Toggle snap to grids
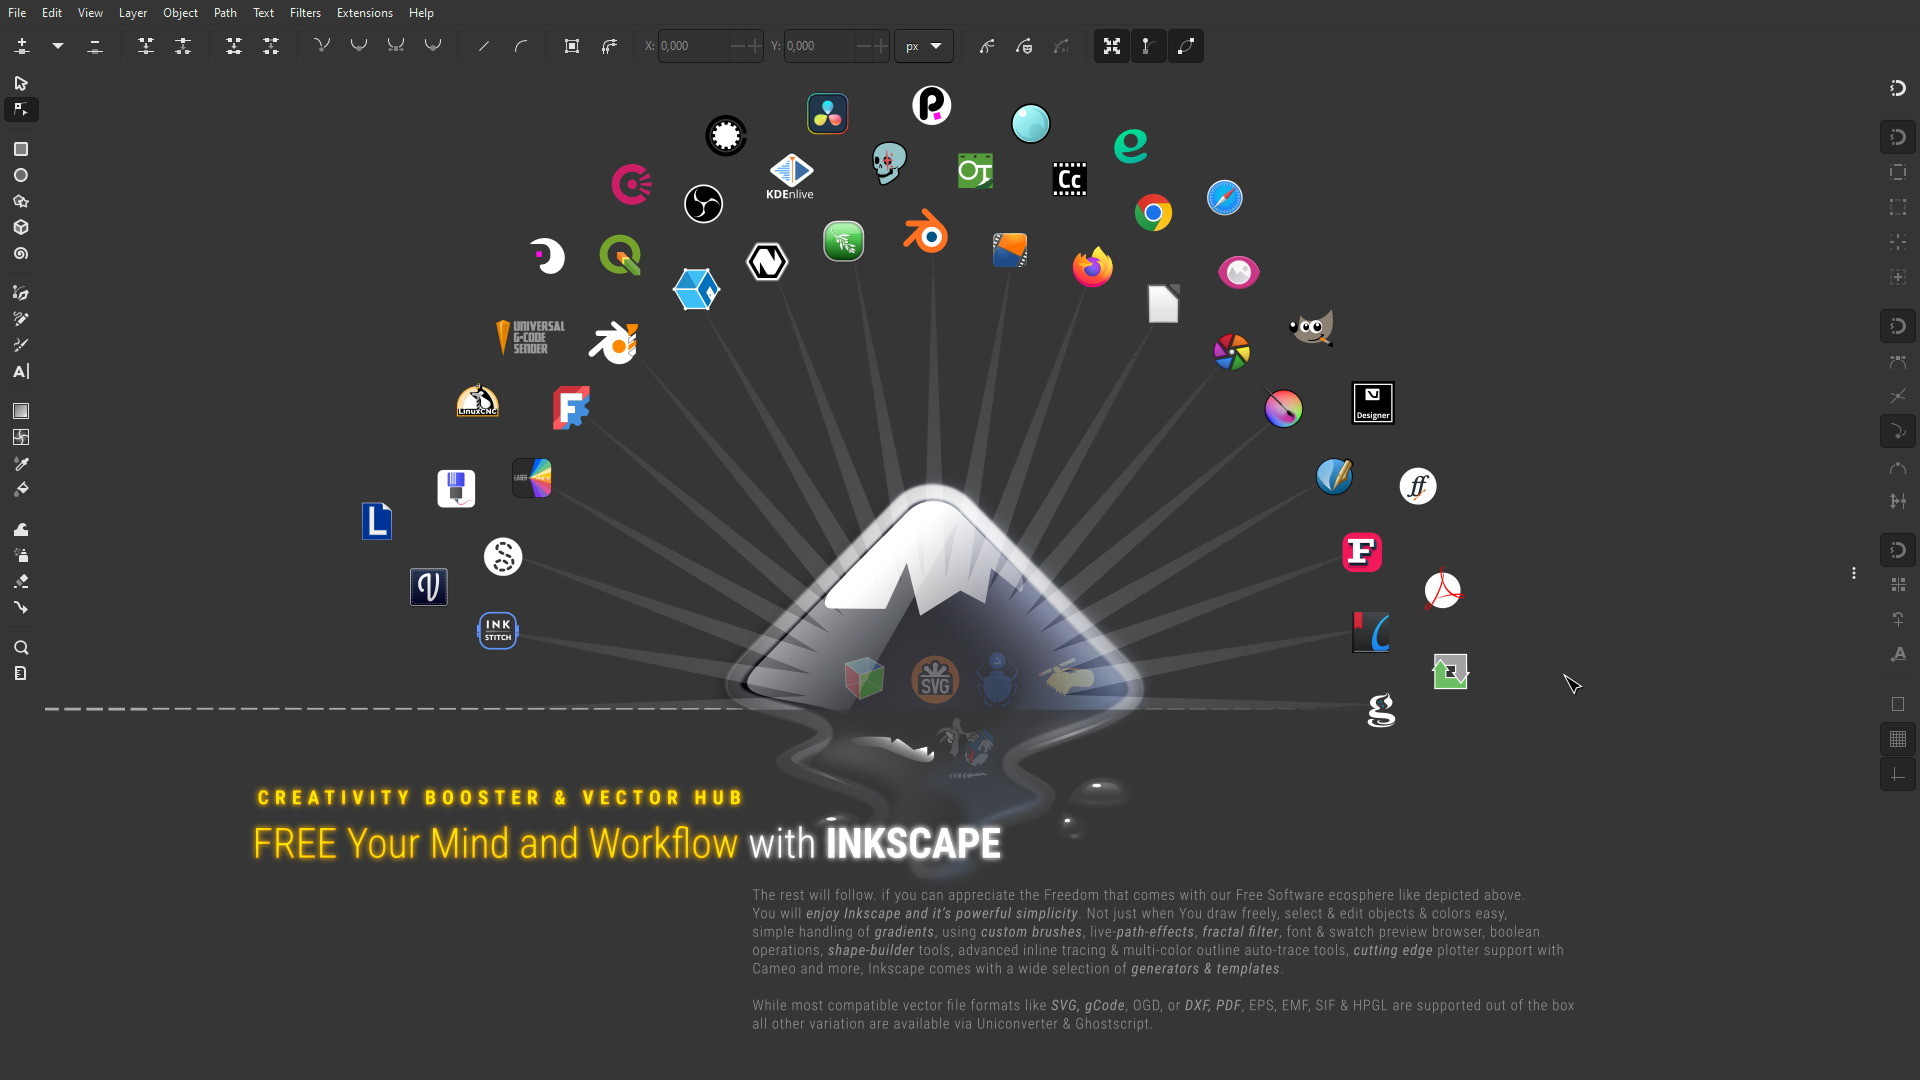Screen dimensions: 1920x1080 pyautogui.click(x=1898, y=739)
